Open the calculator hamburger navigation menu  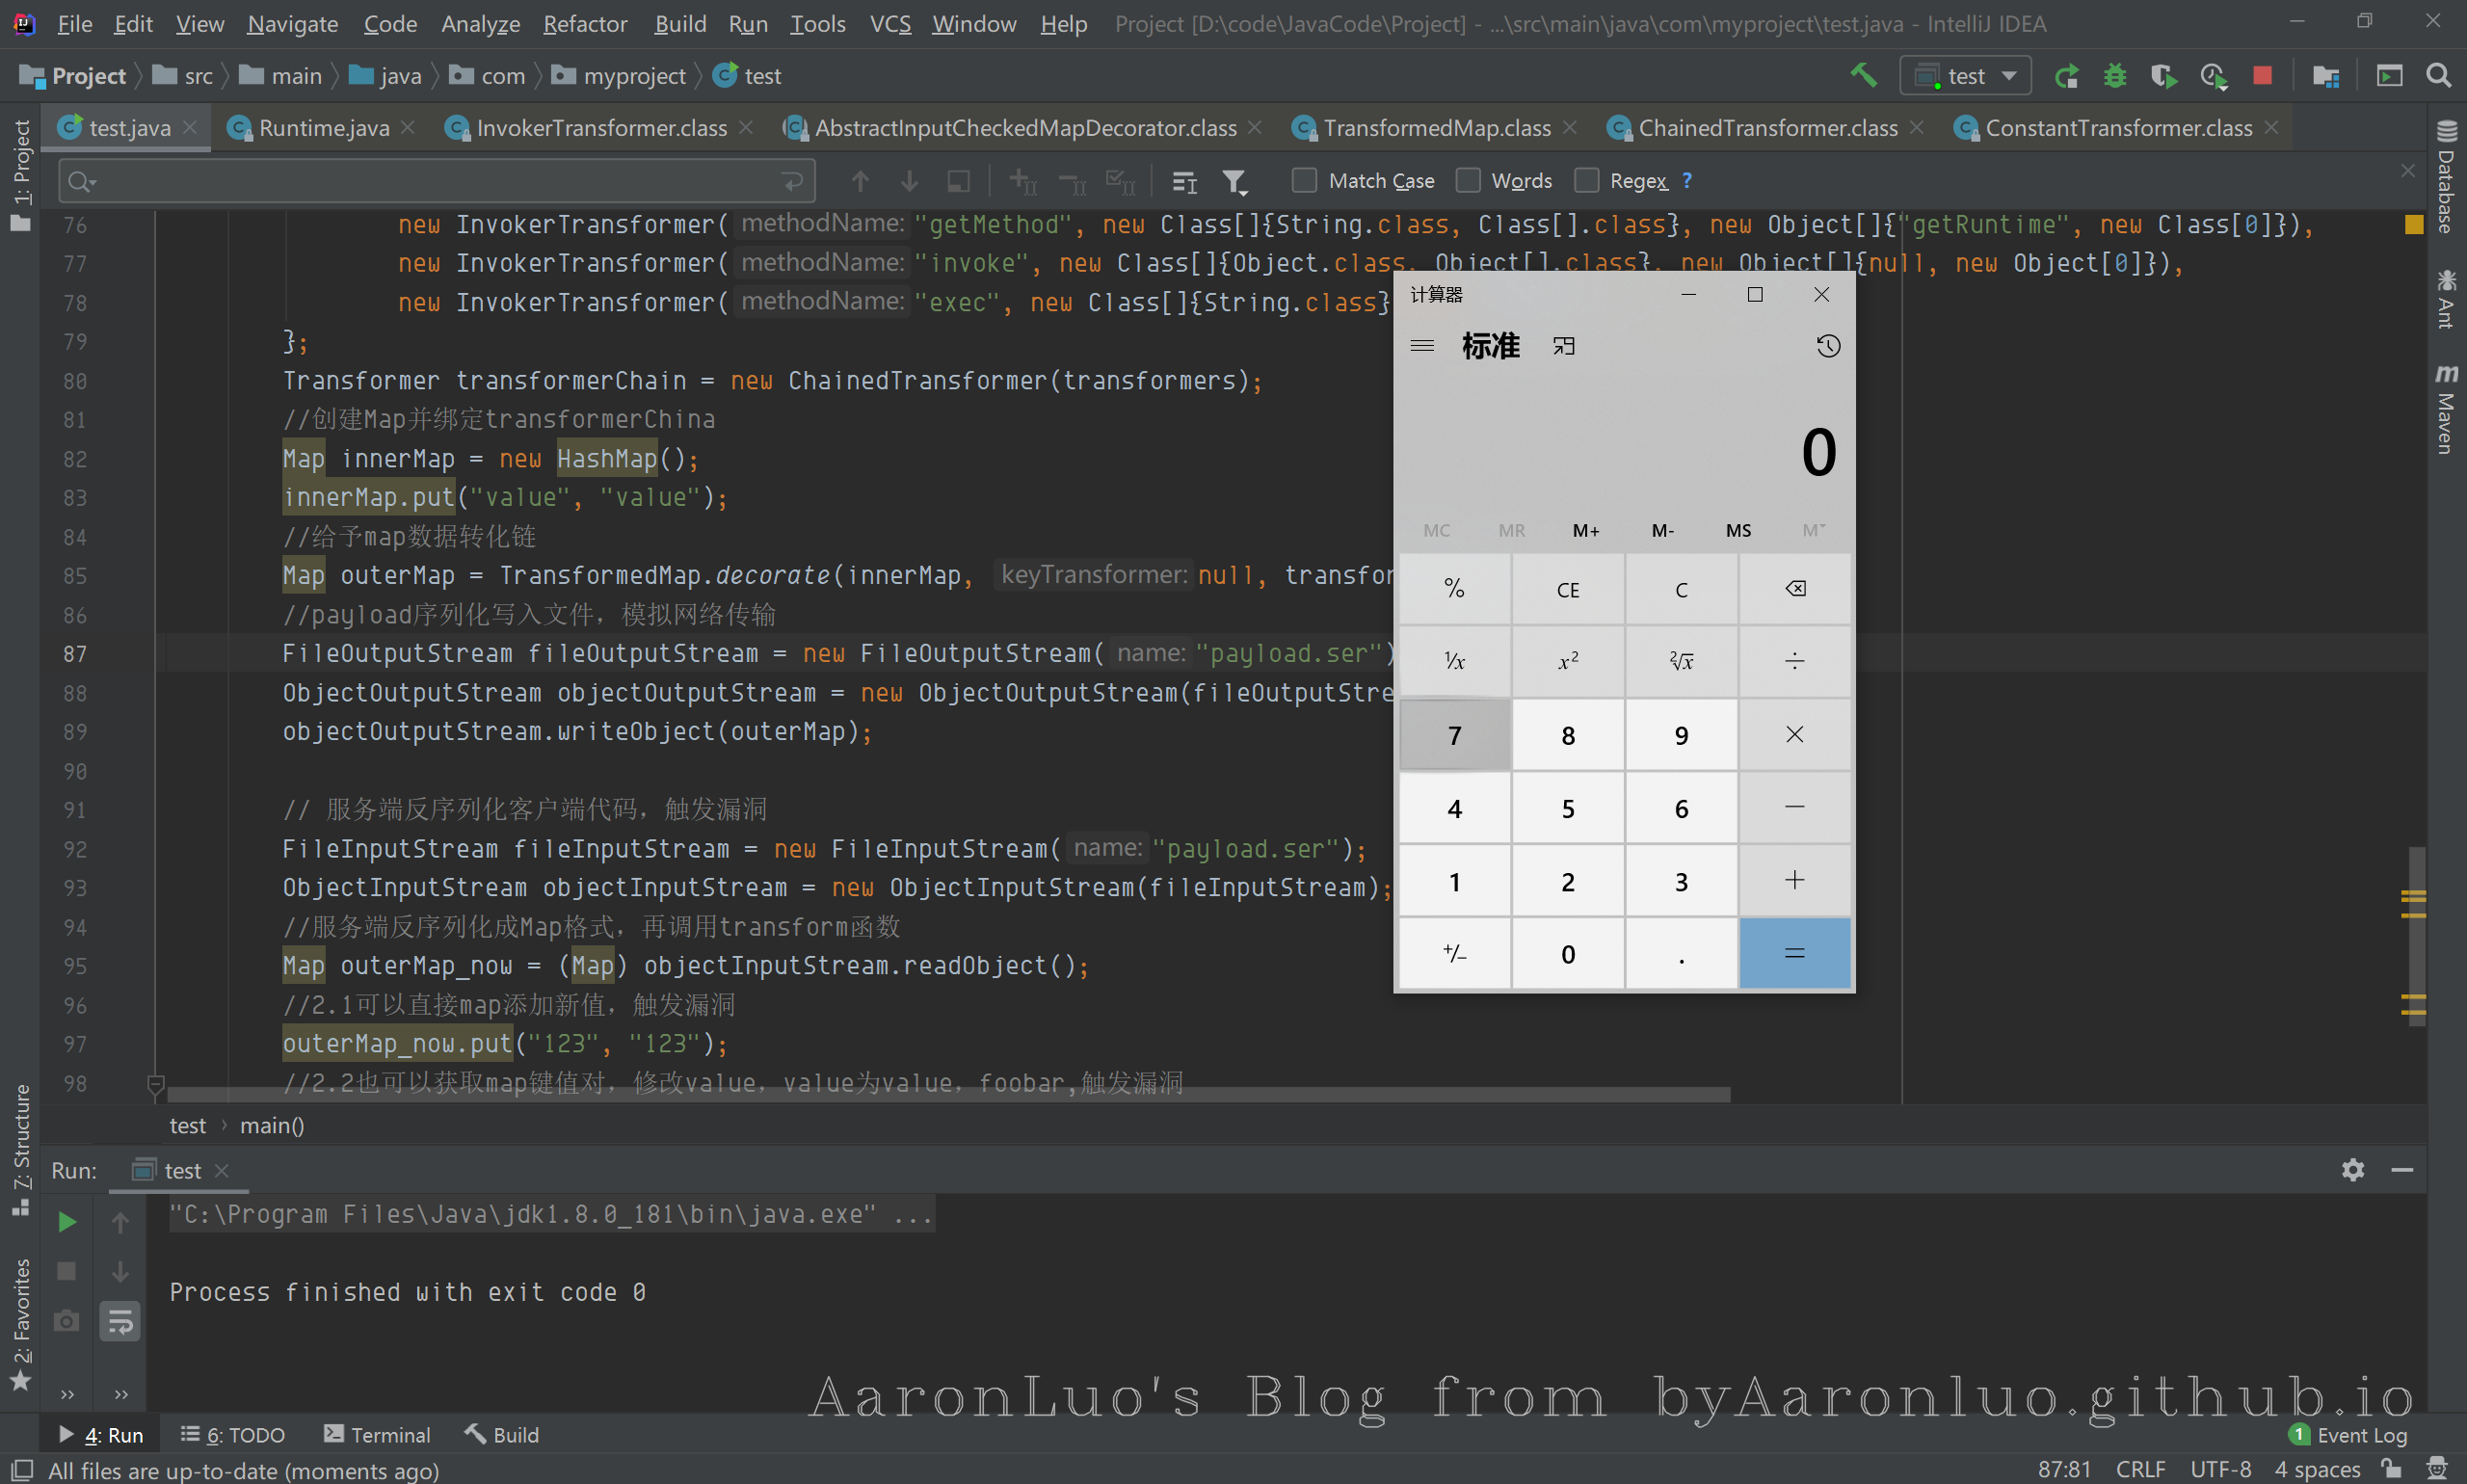1421,346
